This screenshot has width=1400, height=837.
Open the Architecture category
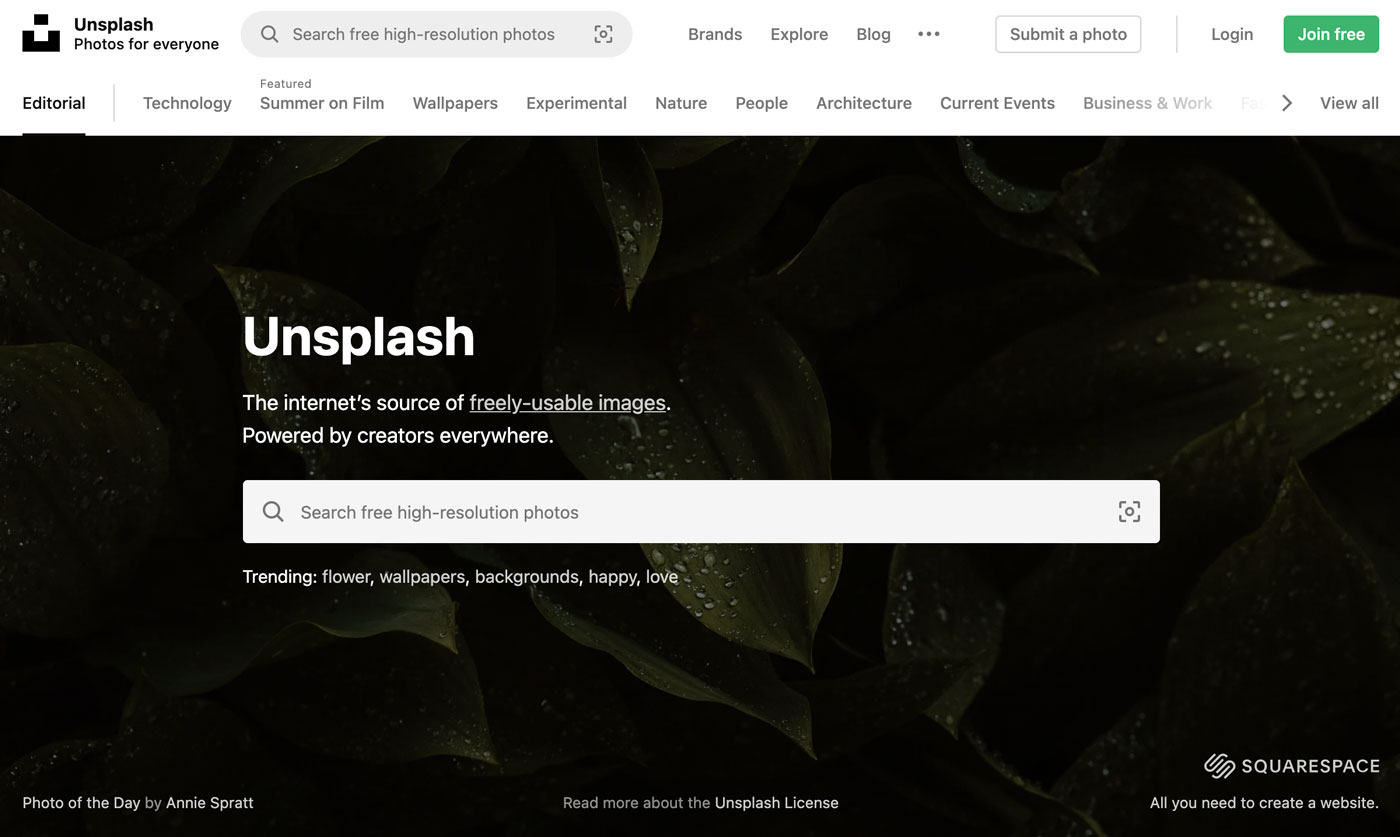pyautogui.click(x=864, y=103)
